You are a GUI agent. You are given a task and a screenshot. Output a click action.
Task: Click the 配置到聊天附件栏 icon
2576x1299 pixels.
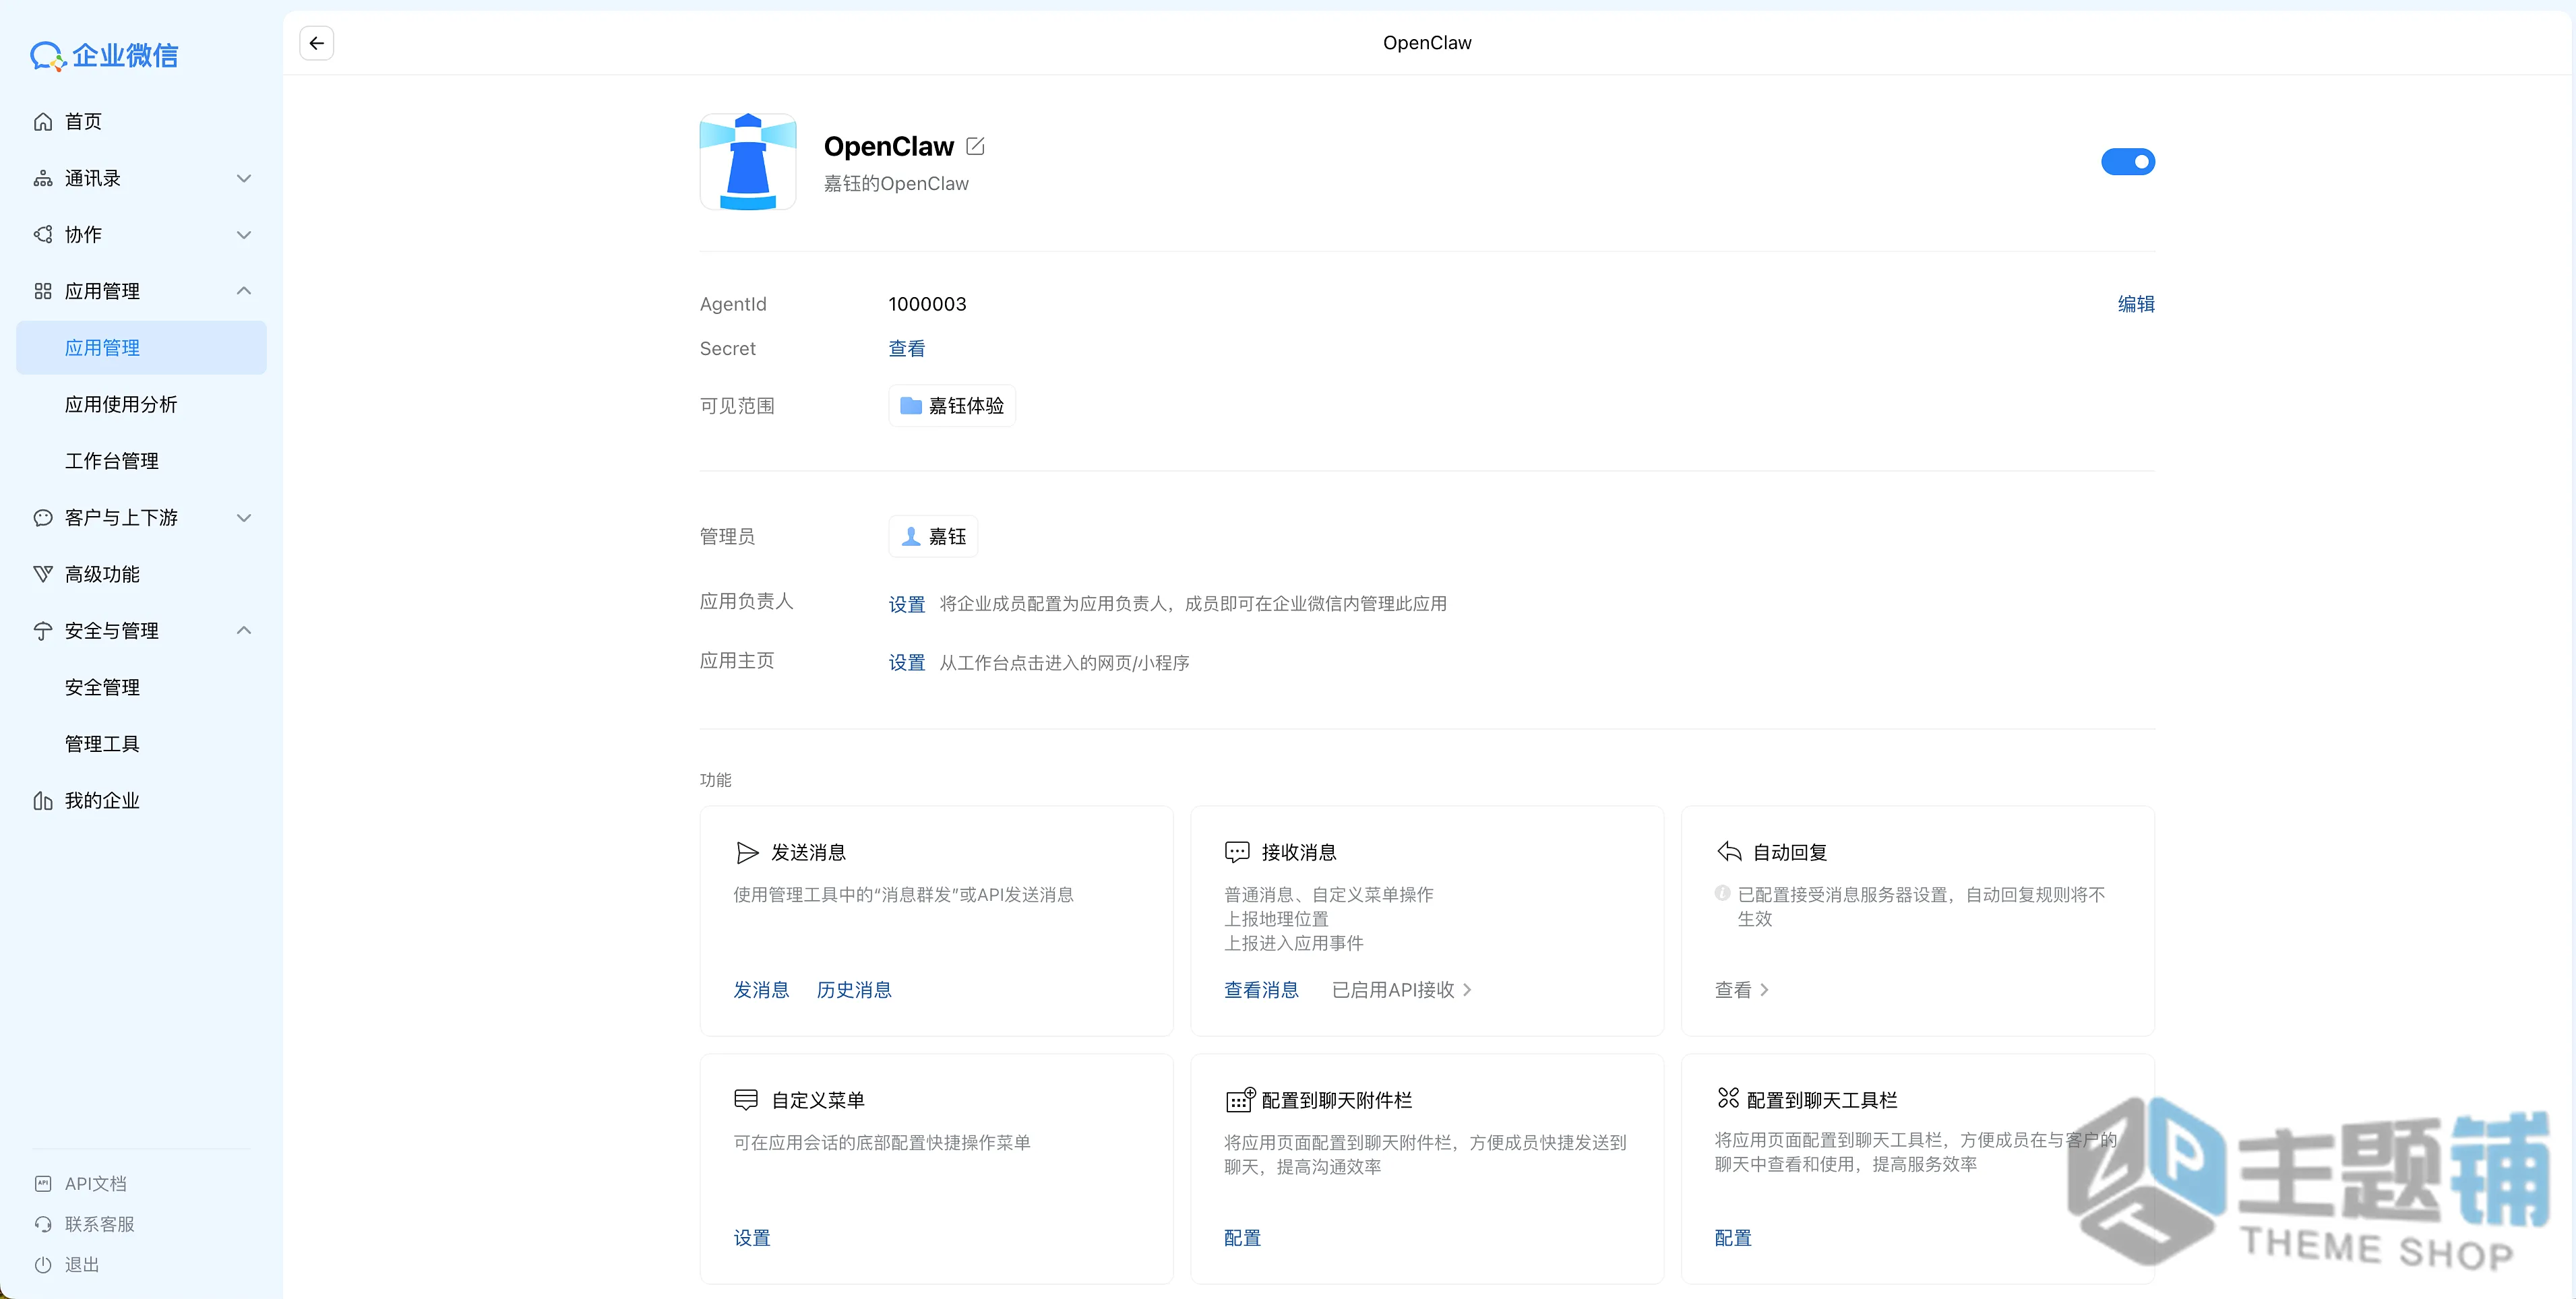pyautogui.click(x=1240, y=1100)
